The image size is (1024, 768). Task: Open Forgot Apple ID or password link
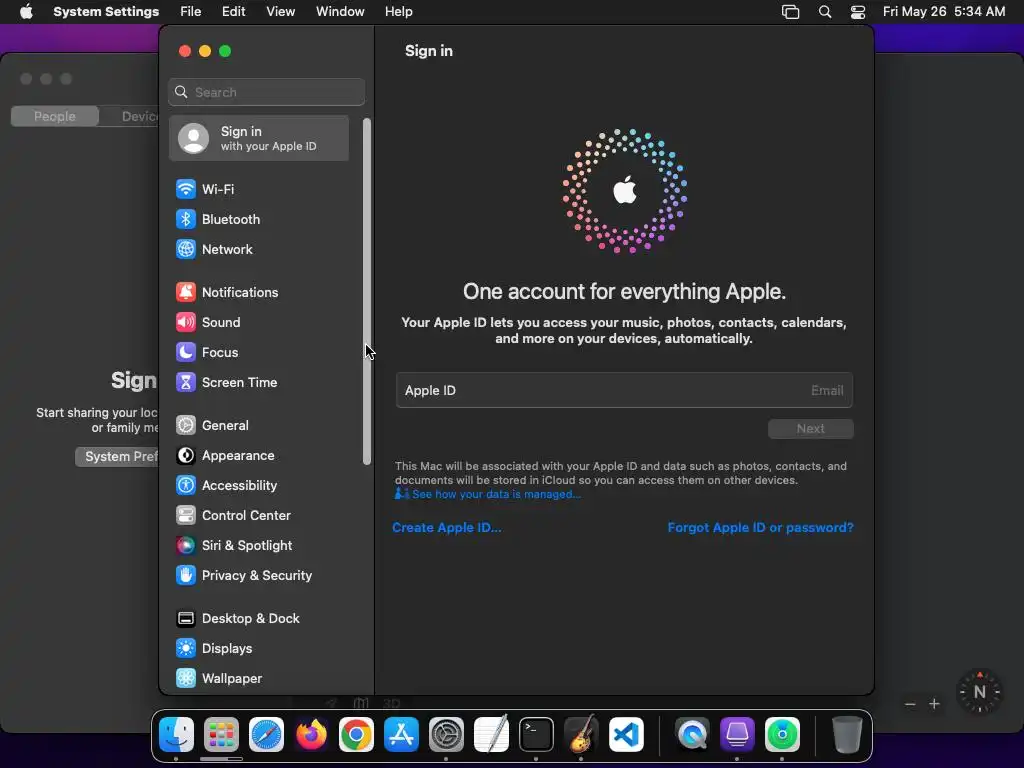pos(760,528)
